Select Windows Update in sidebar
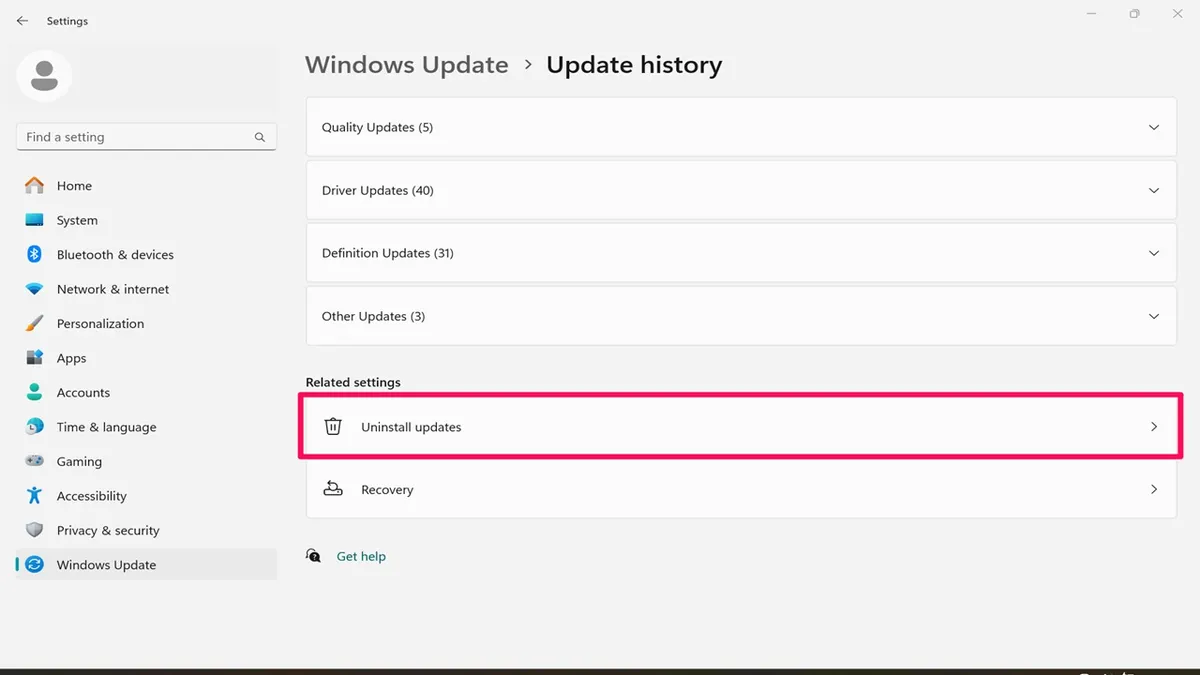This screenshot has height=675, width=1200. point(146,564)
